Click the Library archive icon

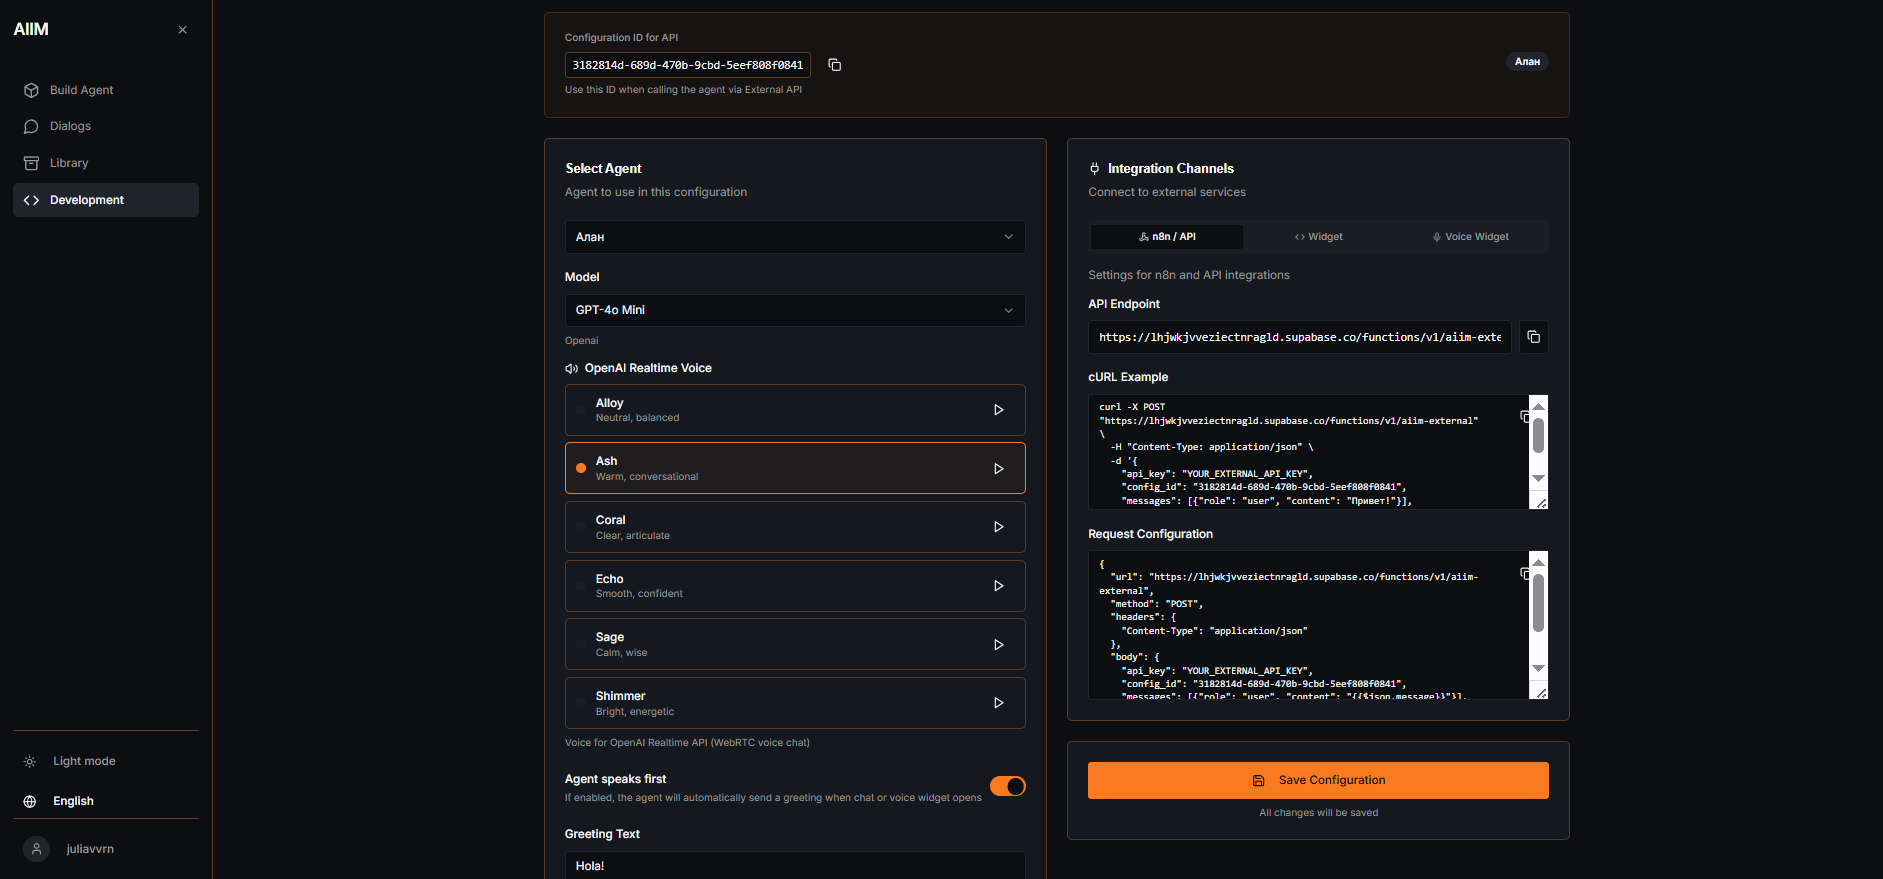(x=31, y=163)
